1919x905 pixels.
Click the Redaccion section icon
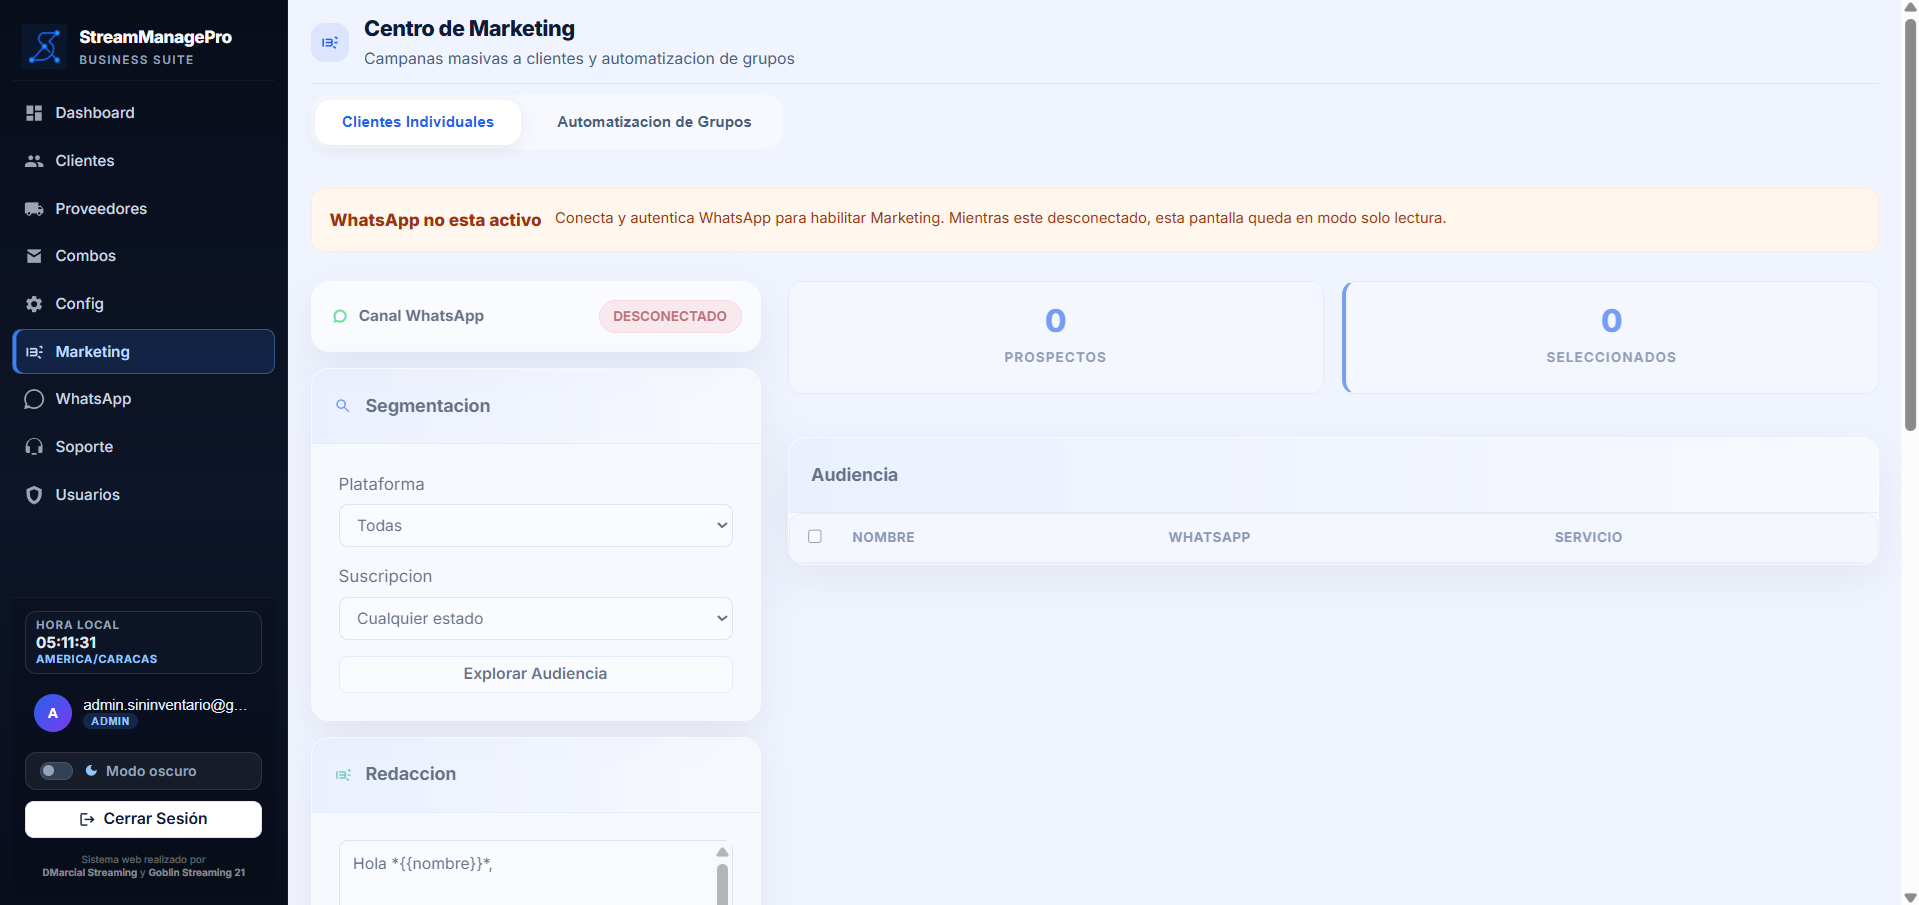[343, 774]
